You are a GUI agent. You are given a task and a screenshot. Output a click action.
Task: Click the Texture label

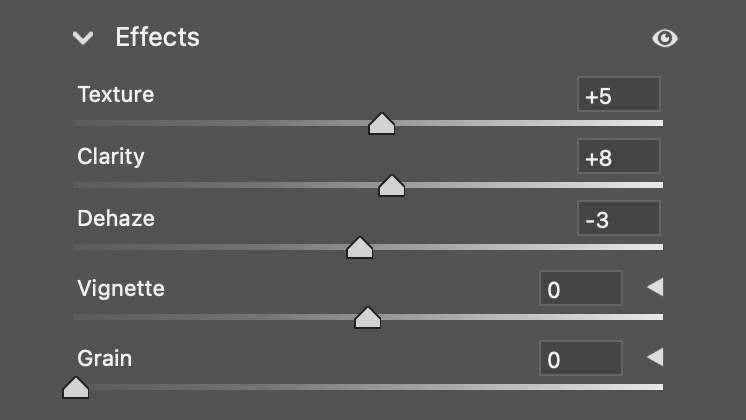coord(116,94)
